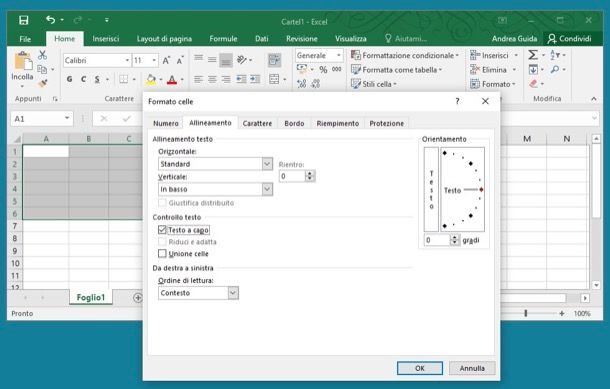Align text right in ribbon
This screenshot has width=610, height=389.
pyautogui.click(x=226, y=79)
